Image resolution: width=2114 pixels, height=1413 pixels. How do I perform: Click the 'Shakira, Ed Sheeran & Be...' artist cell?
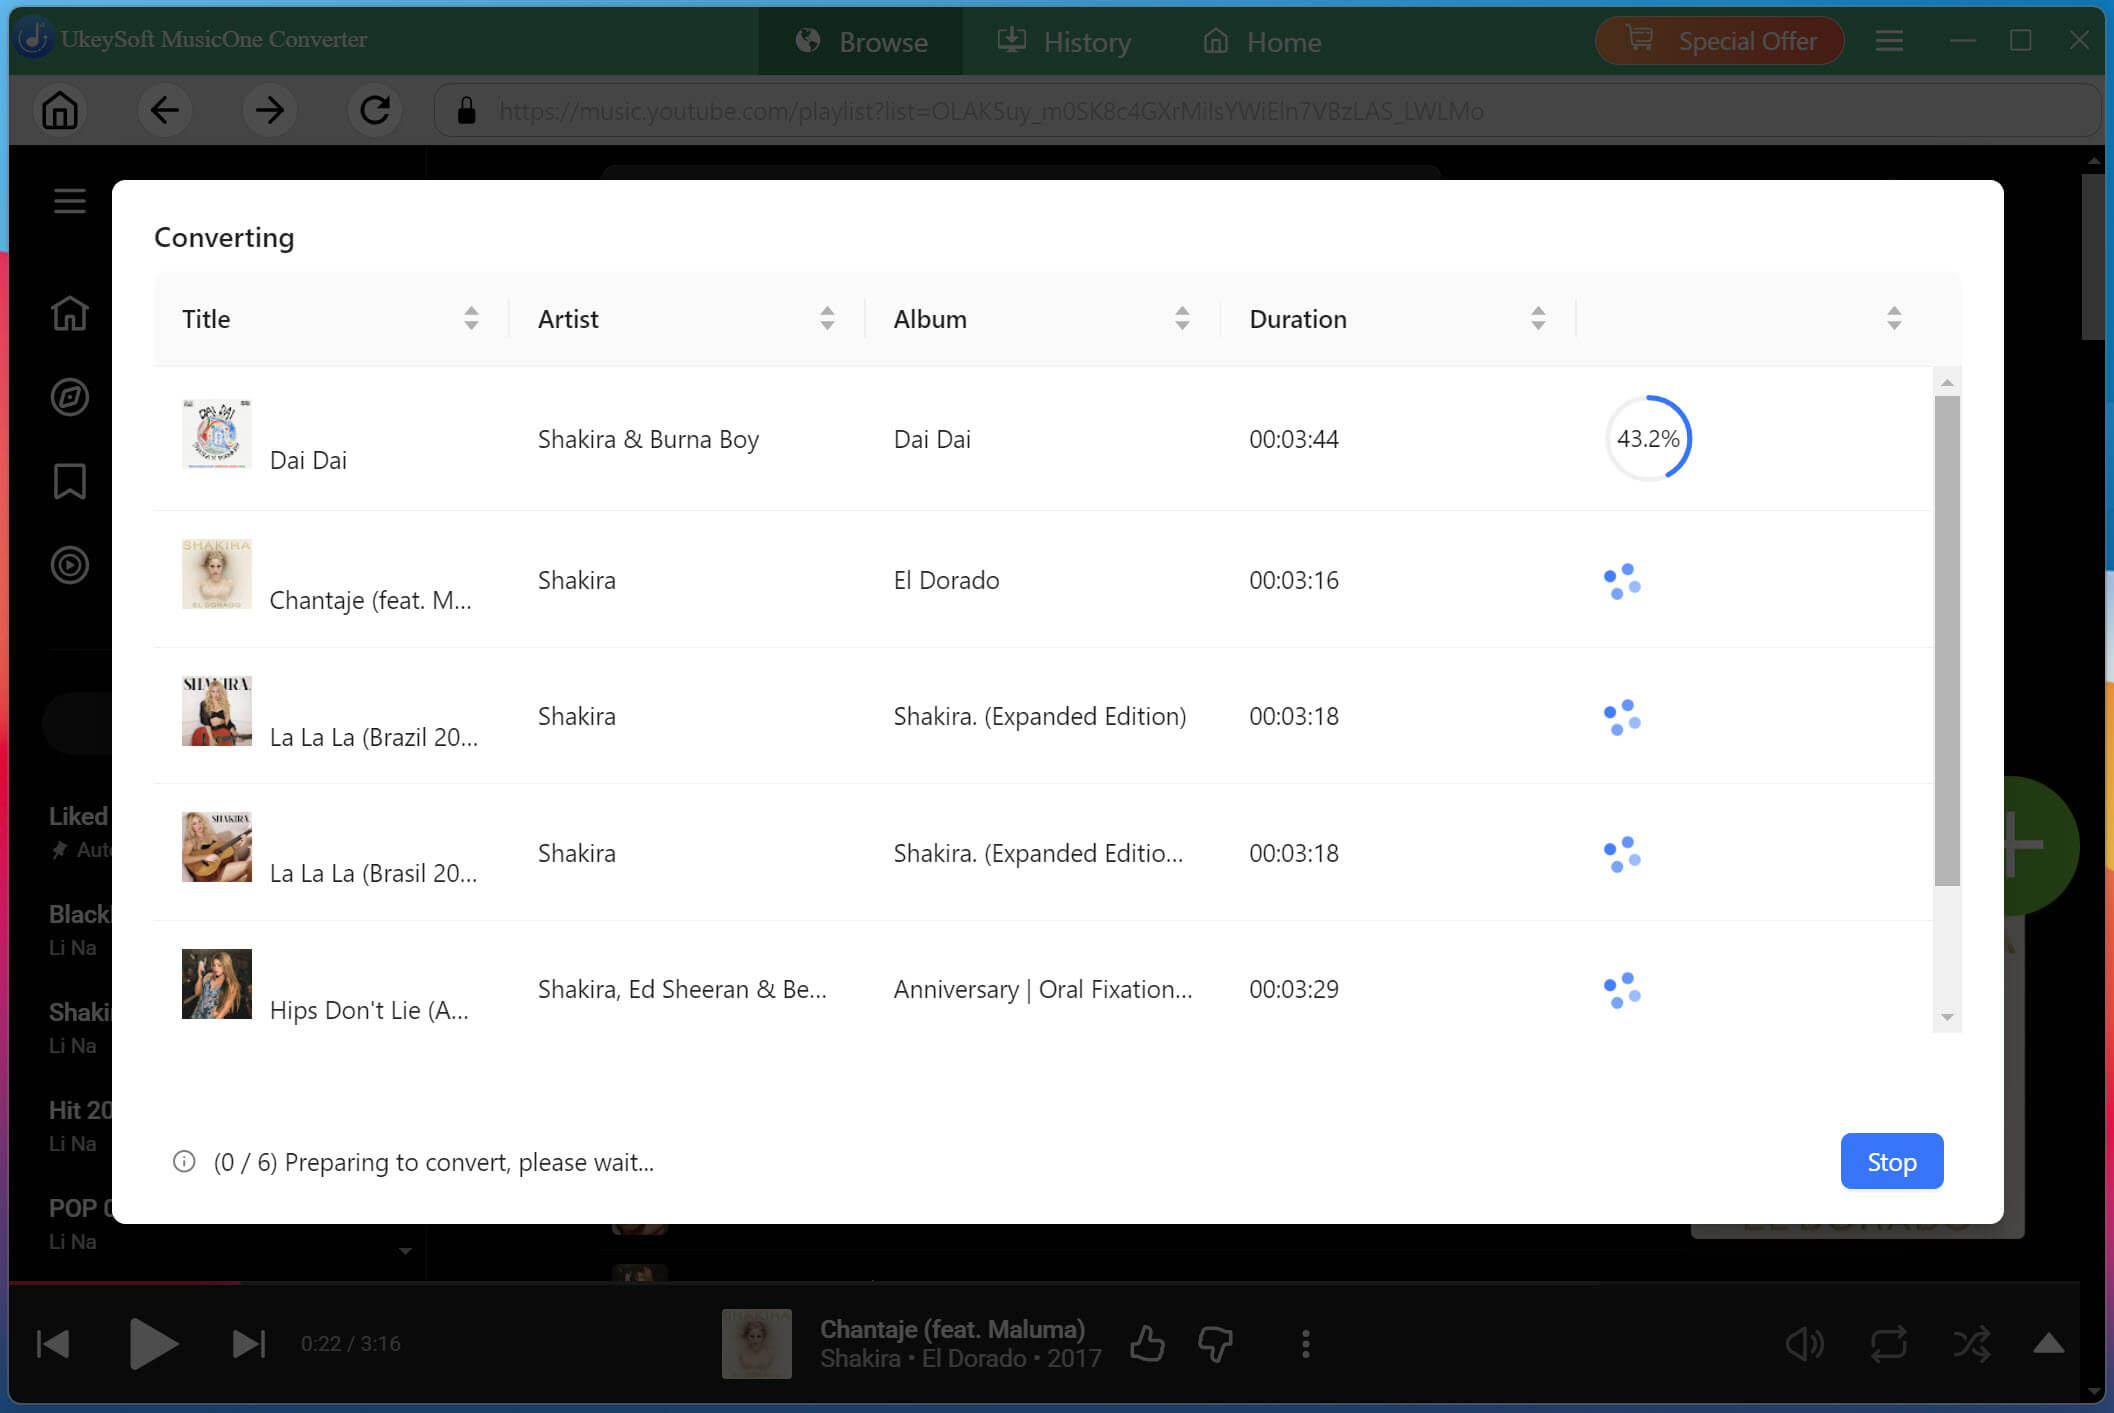pos(682,989)
